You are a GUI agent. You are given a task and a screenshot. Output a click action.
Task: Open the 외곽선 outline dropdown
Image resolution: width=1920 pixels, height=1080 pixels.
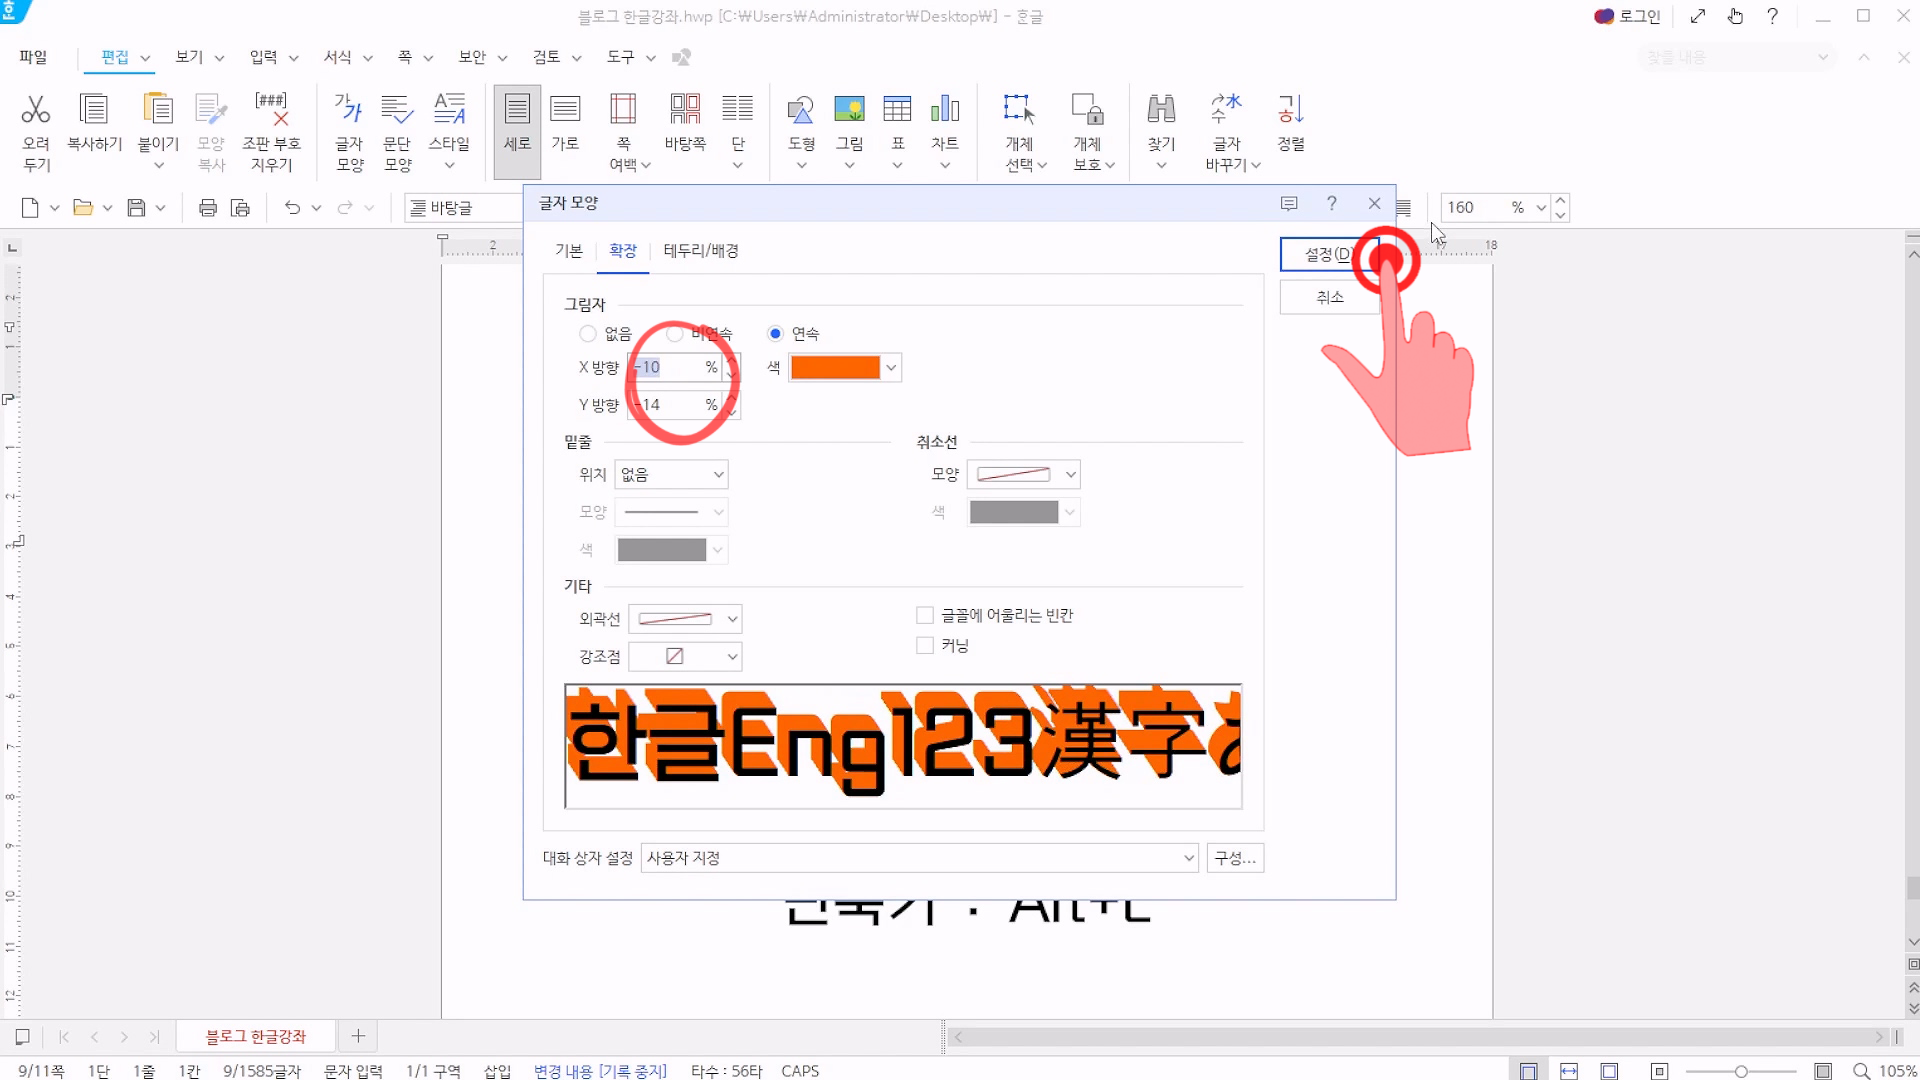pyautogui.click(x=685, y=619)
